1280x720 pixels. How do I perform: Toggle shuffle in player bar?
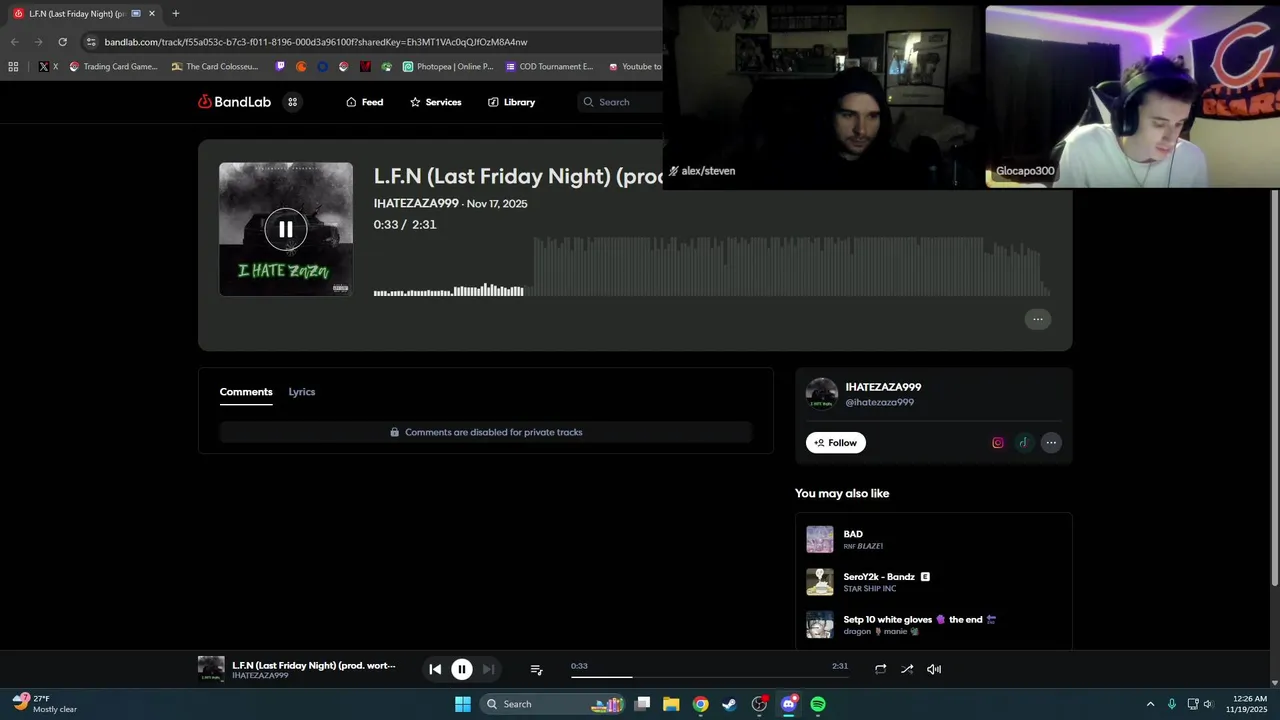pos(907,669)
